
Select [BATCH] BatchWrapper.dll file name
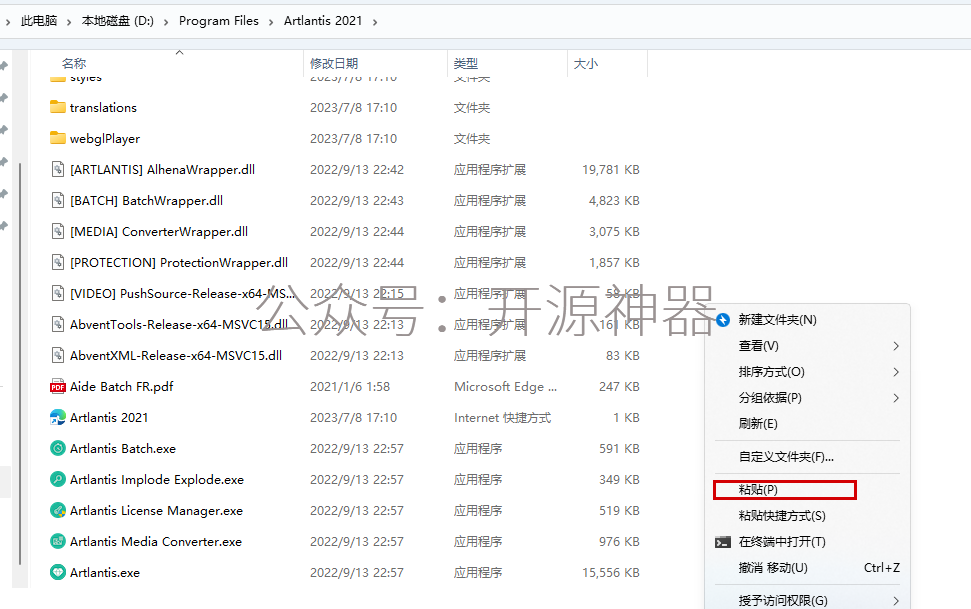click(x=147, y=201)
